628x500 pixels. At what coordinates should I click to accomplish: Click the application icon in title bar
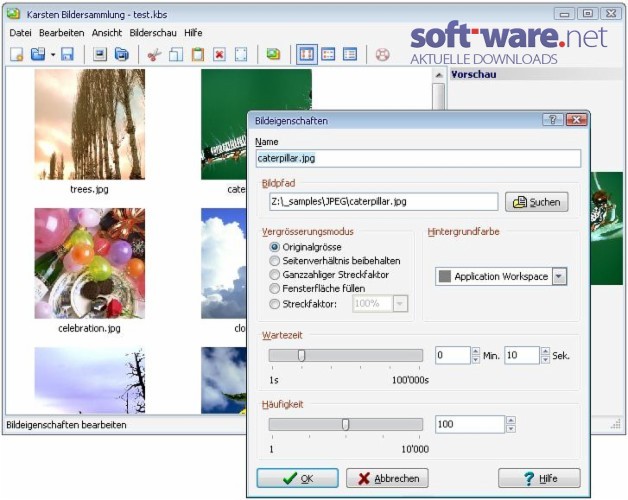(13, 14)
